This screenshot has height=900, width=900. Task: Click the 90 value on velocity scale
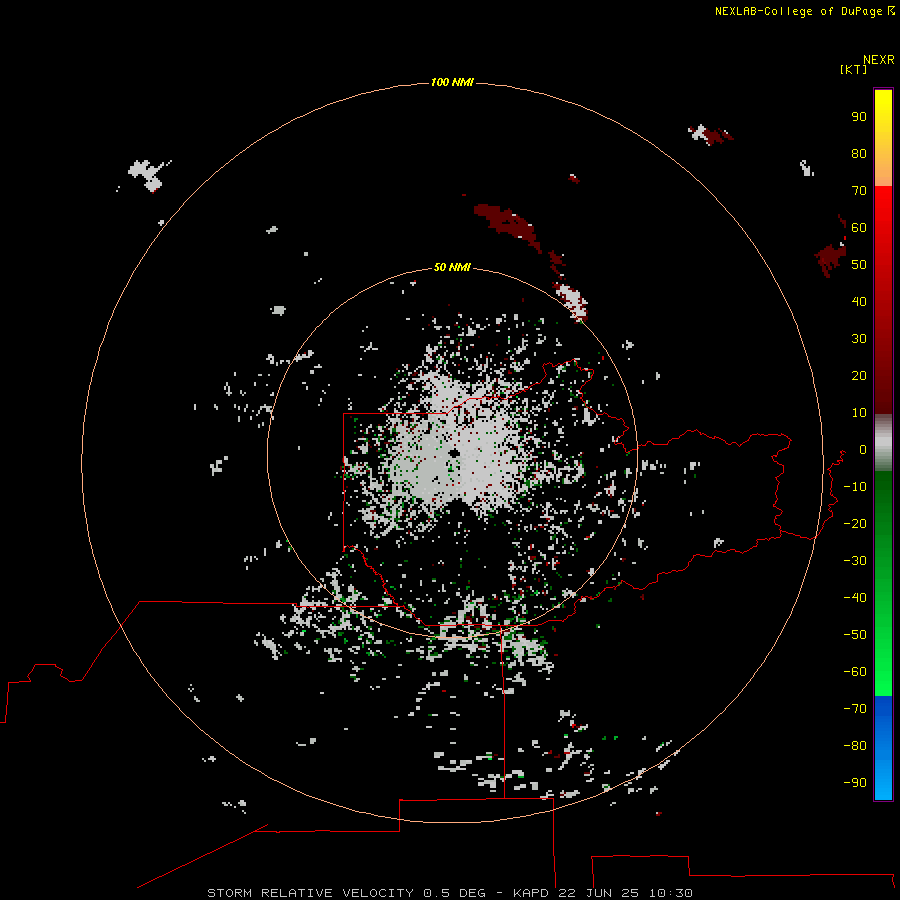pyautogui.click(x=859, y=117)
